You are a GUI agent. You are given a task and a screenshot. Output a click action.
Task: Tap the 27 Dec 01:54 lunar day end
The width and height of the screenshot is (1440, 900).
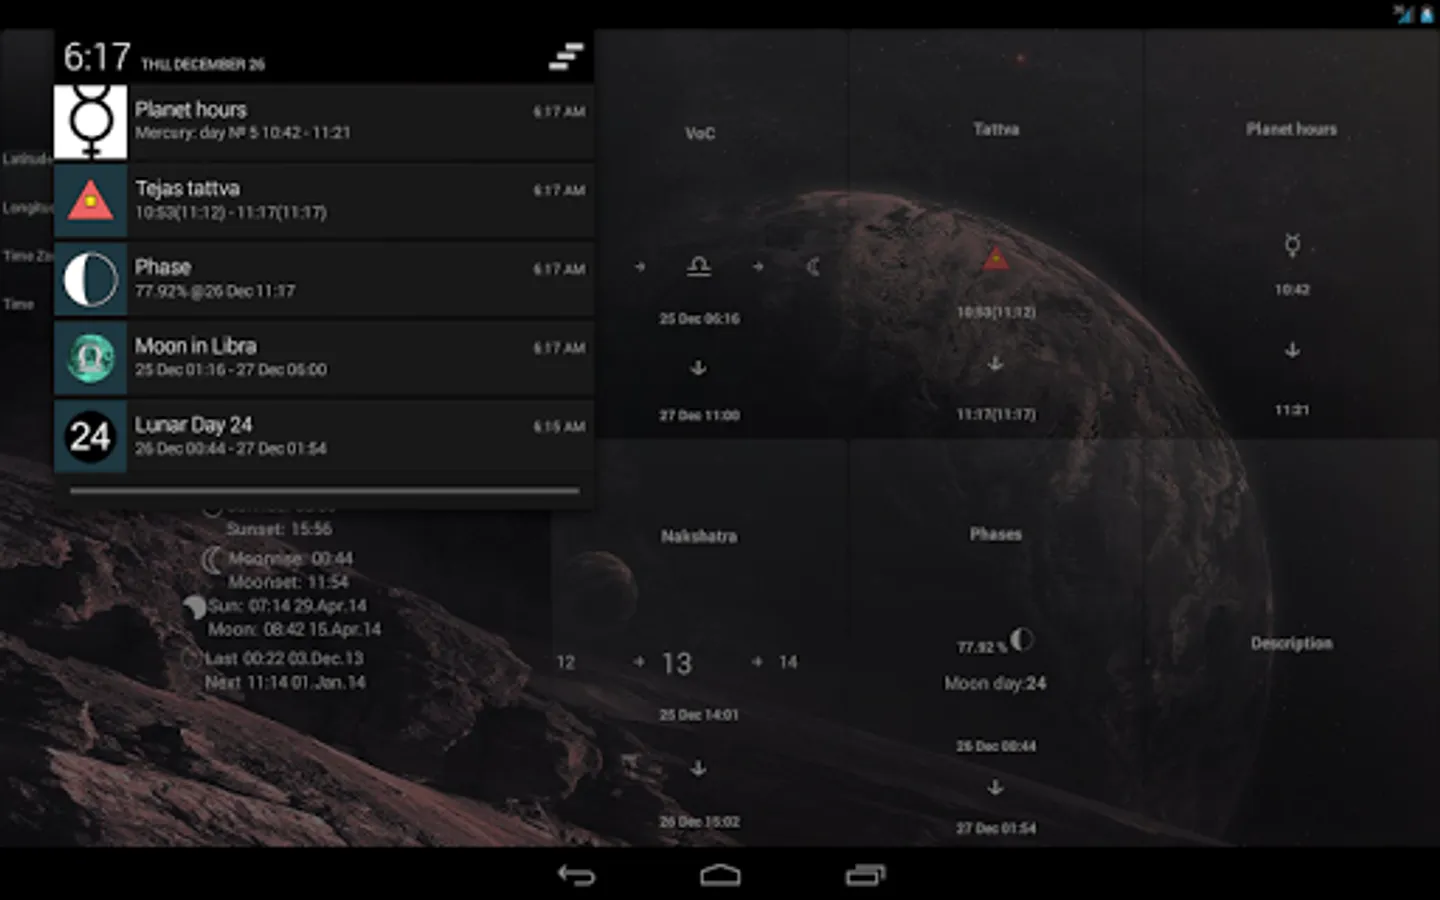click(x=996, y=828)
